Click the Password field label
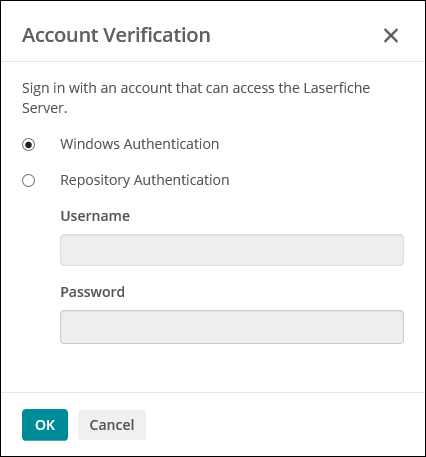Image resolution: width=426 pixels, height=457 pixels. tap(93, 292)
